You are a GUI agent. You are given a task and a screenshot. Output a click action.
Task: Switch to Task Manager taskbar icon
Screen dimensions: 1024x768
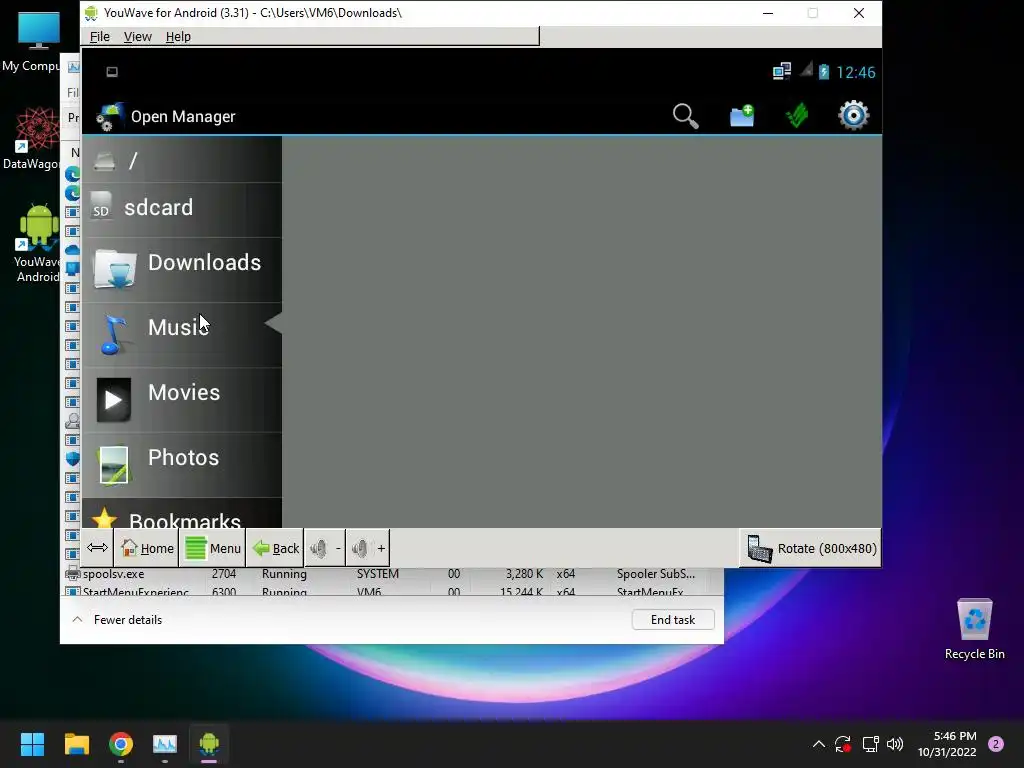tap(165, 744)
